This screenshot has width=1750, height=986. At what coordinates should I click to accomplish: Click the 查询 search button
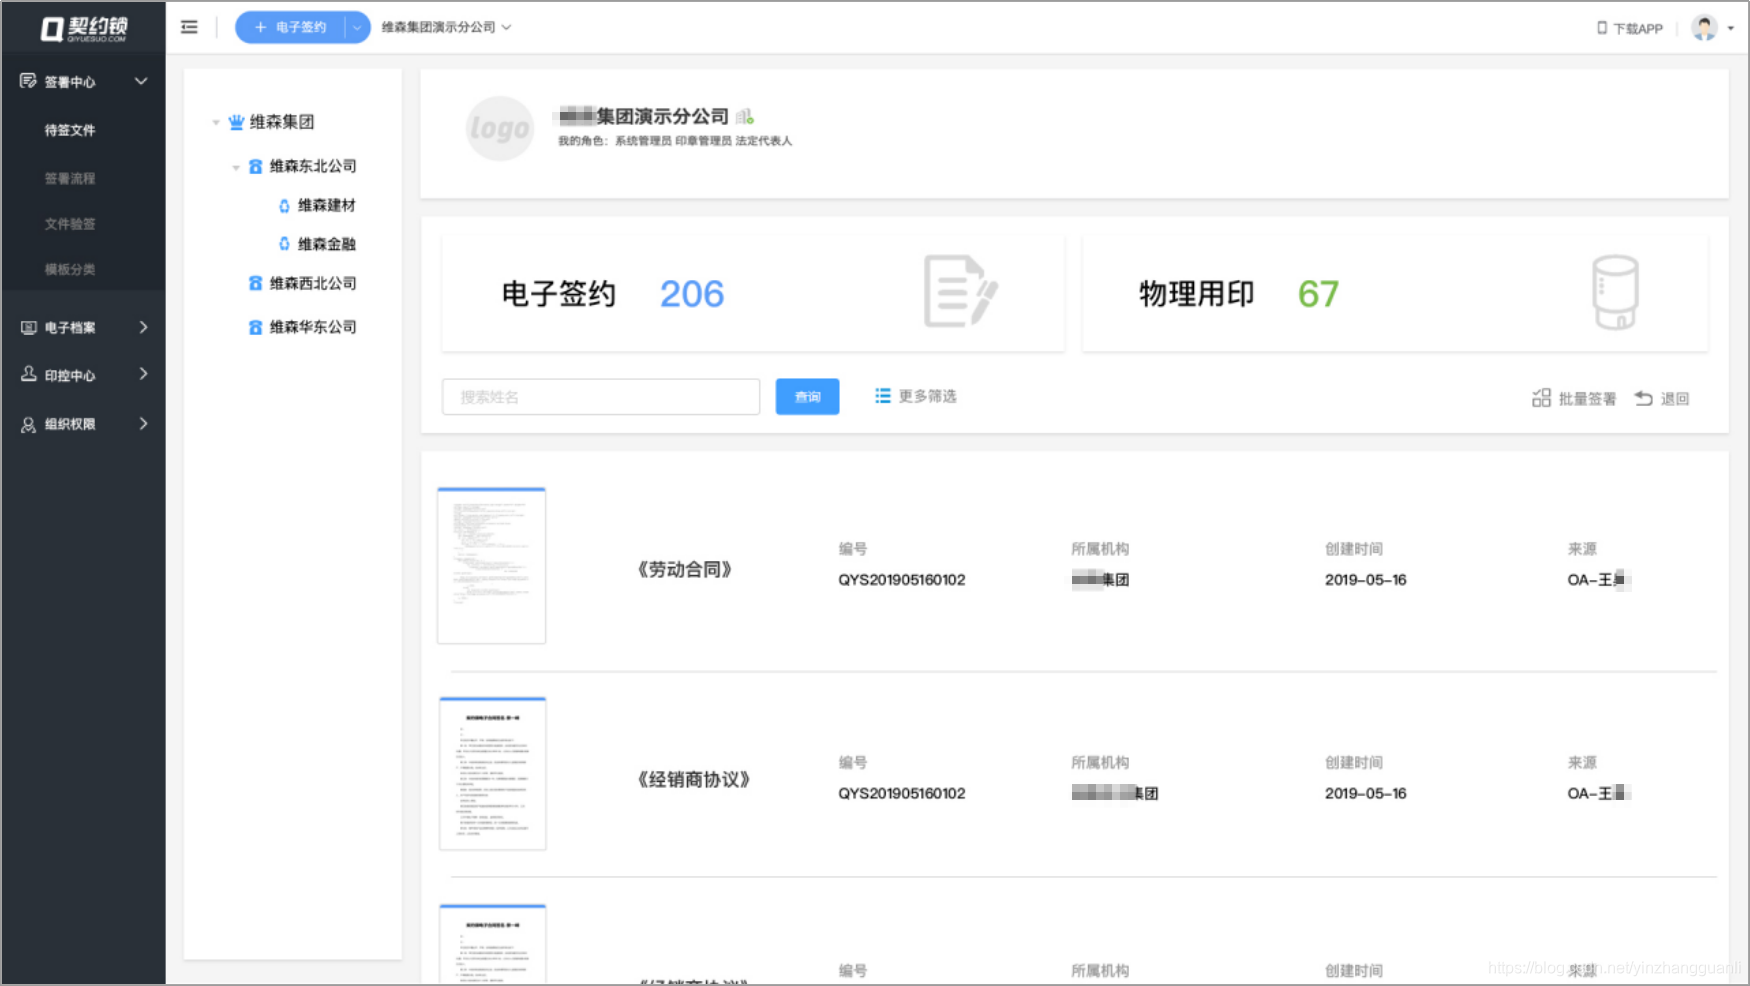point(806,396)
